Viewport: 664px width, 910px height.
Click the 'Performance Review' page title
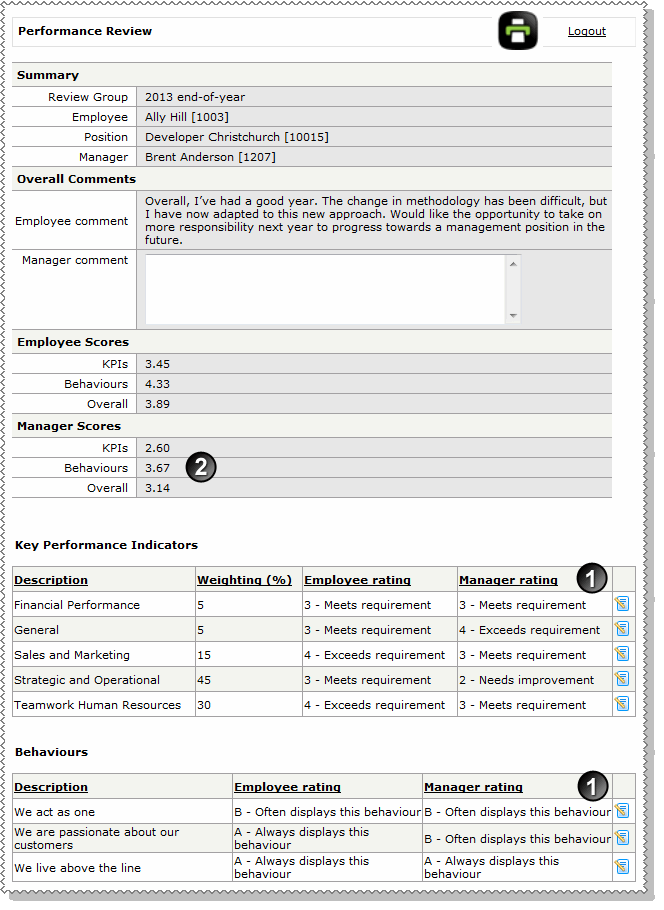(85, 31)
